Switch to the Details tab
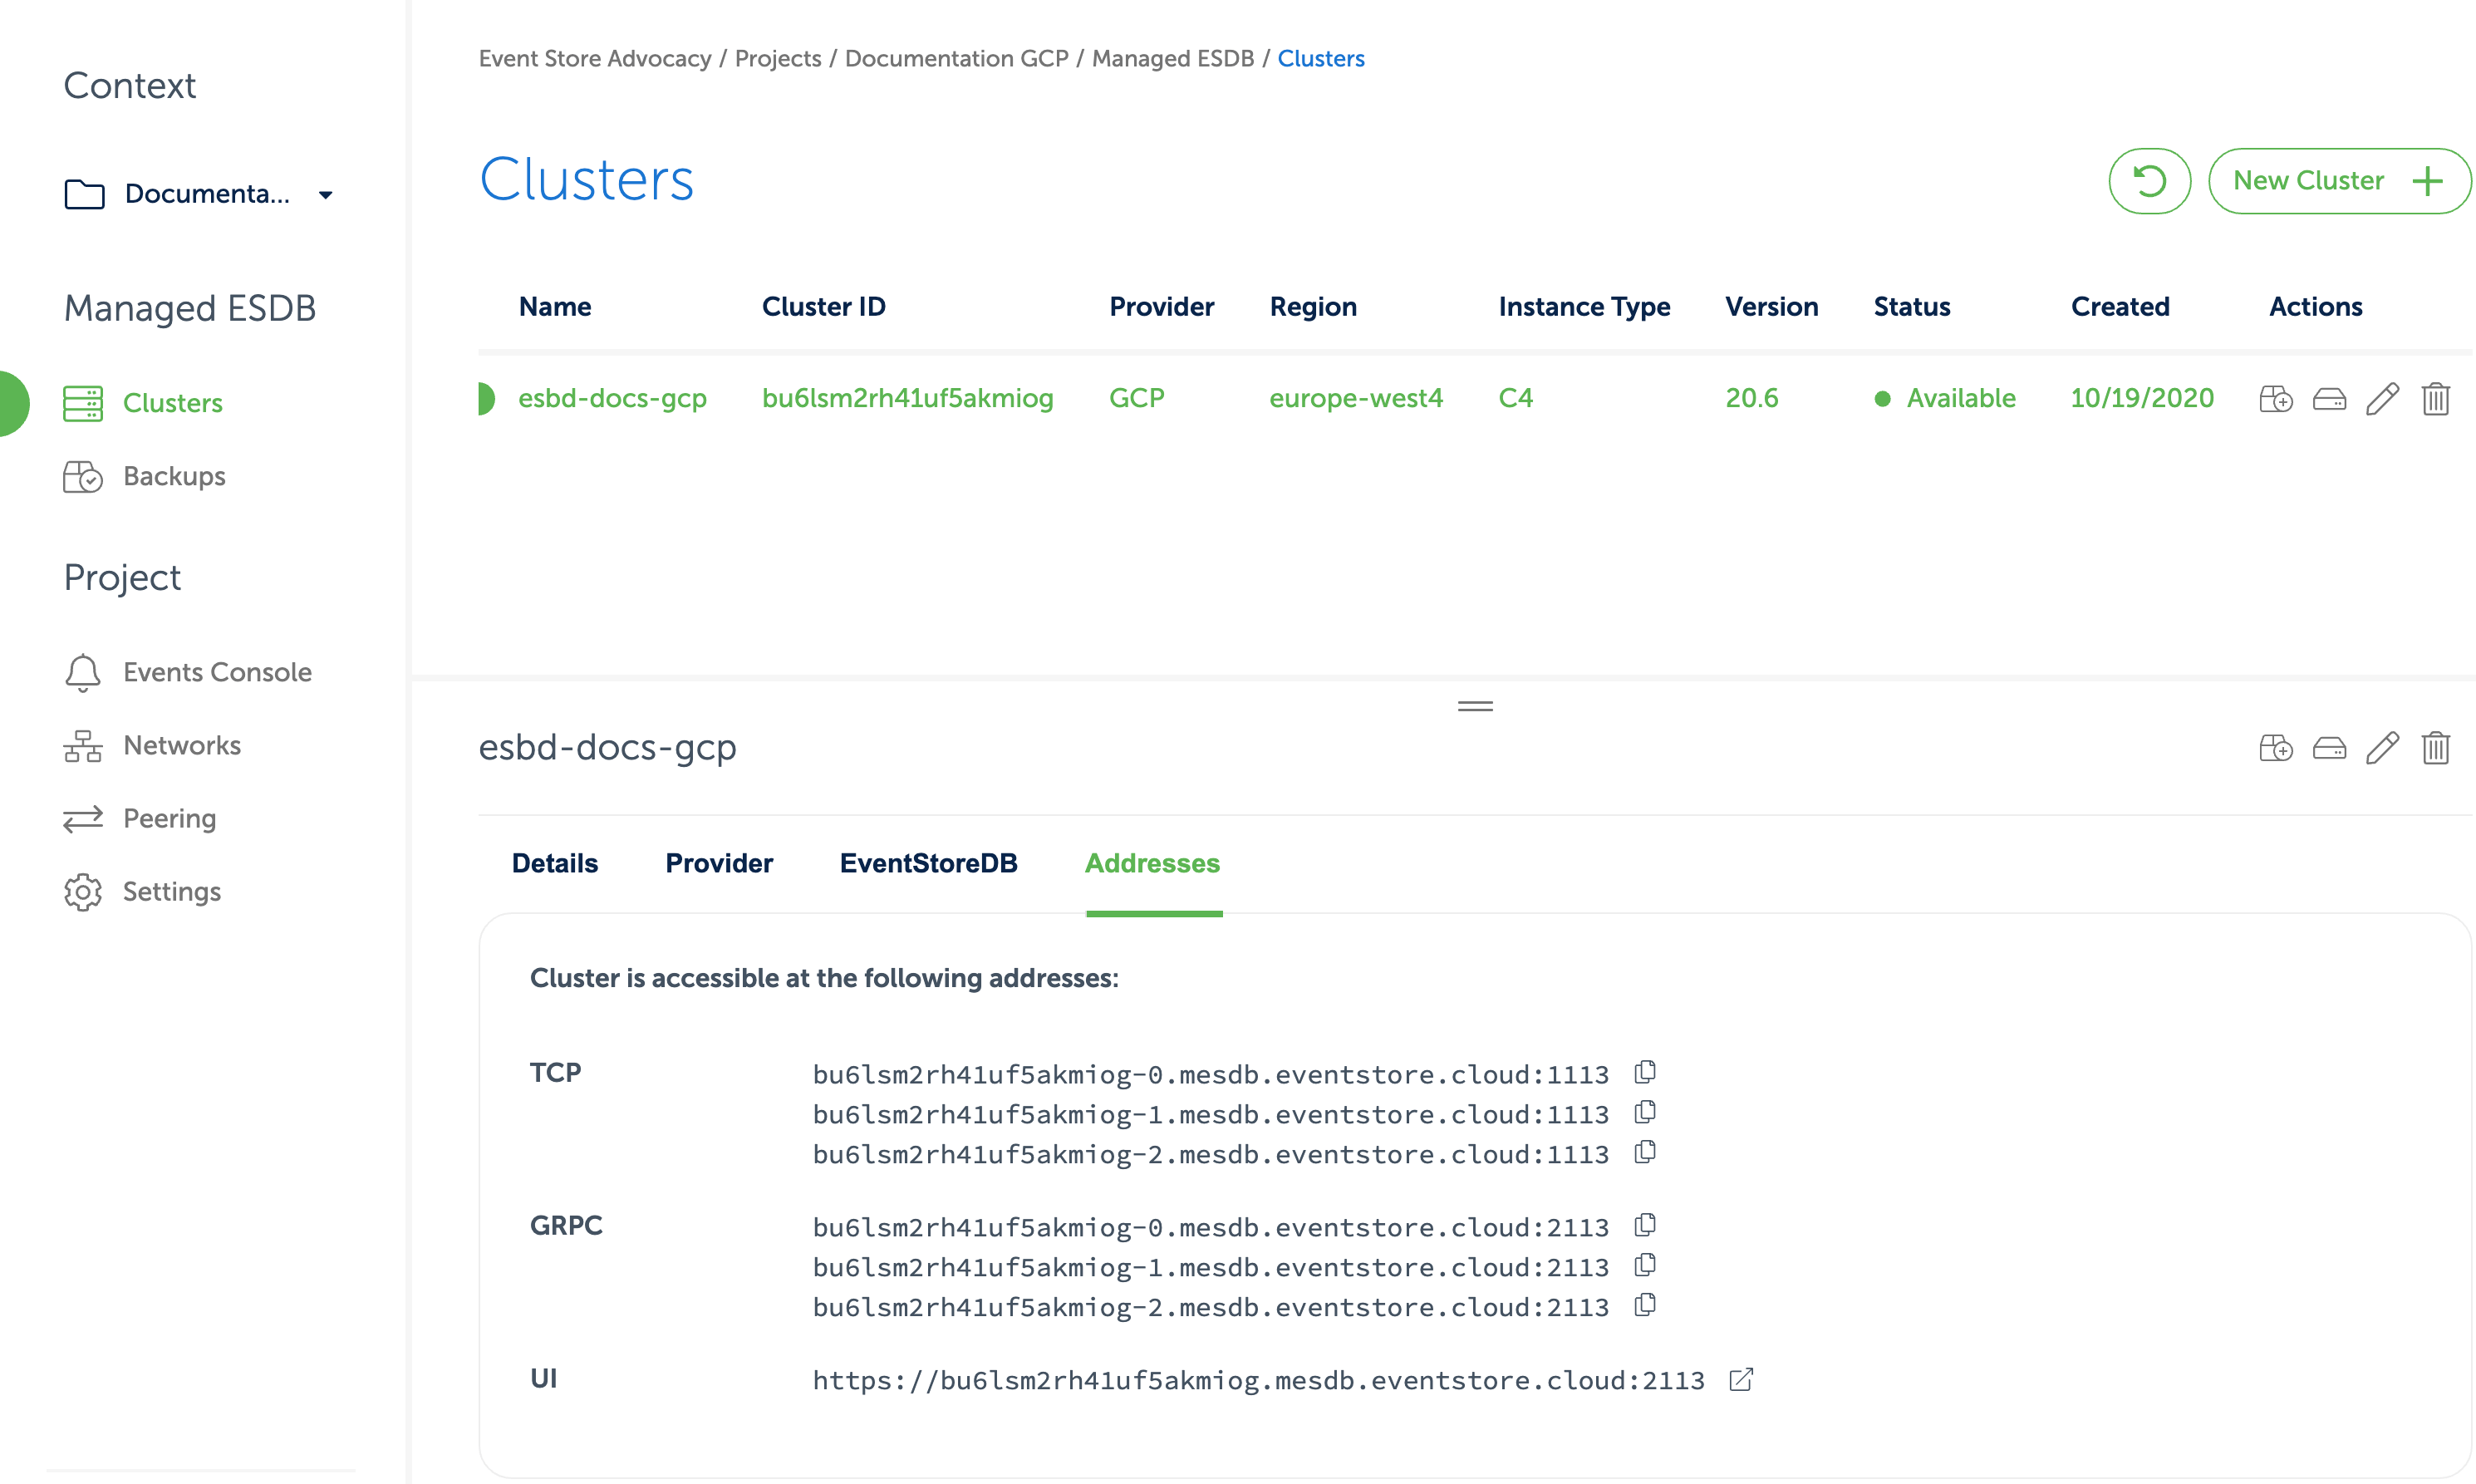 click(x=553, y=864)
